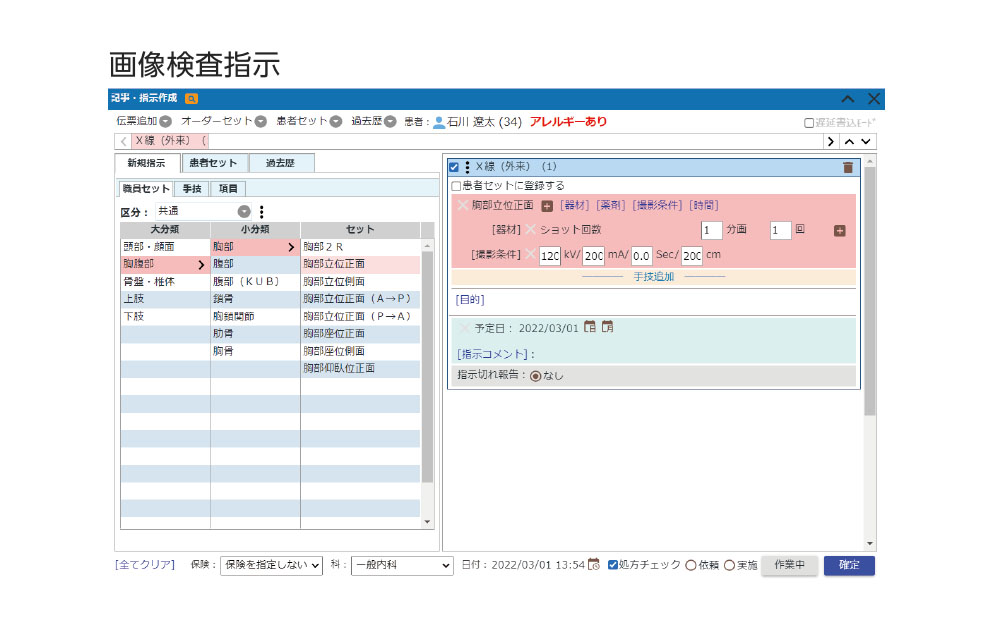Click plus icon next to 胸部立位正面
This screenshot has width=994, height=632.
coord(547,206)
